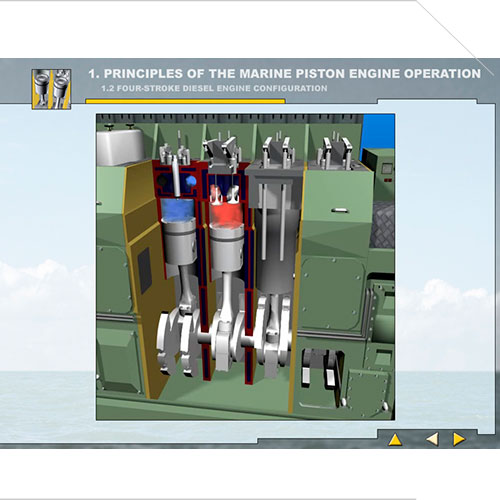Screen dimensions: 500x500
Task: Click the blue intake air charge in the cylinder
Action: pyautogui.click(x=177, y=210)
